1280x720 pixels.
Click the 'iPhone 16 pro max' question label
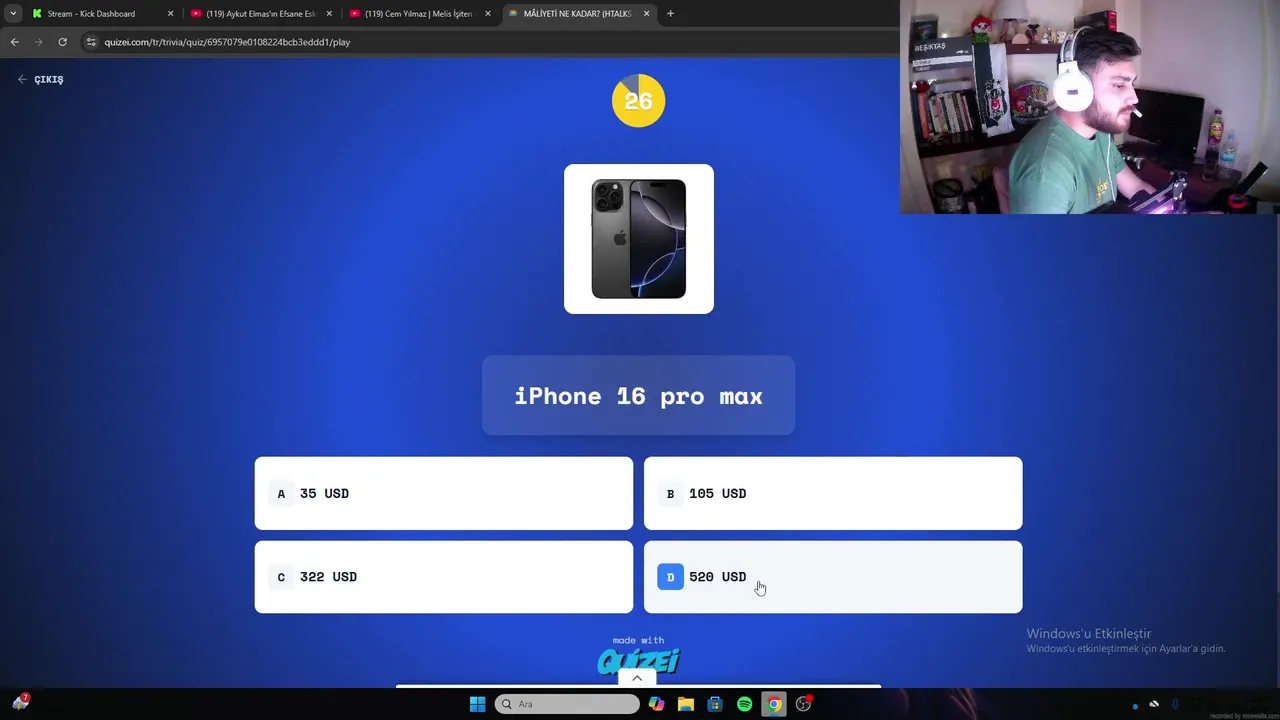638,396
